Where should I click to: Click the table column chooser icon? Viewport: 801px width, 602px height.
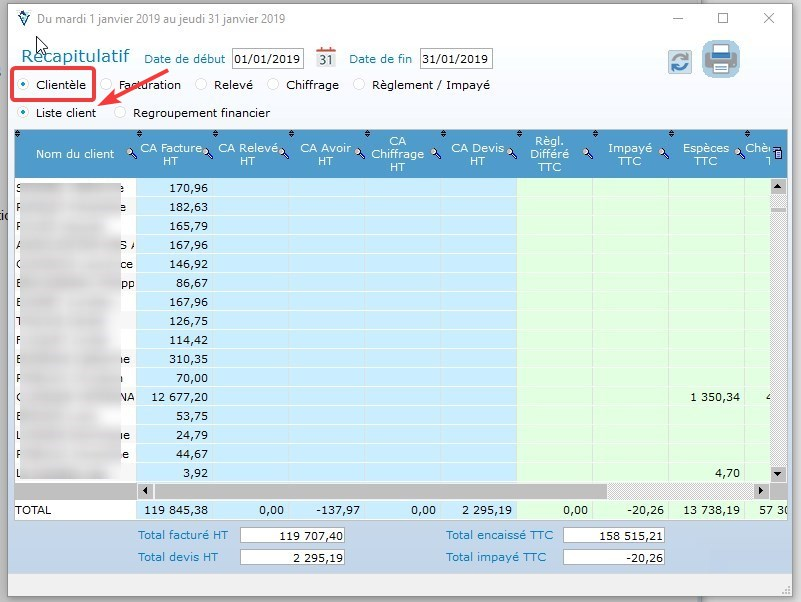coord(778,153)
